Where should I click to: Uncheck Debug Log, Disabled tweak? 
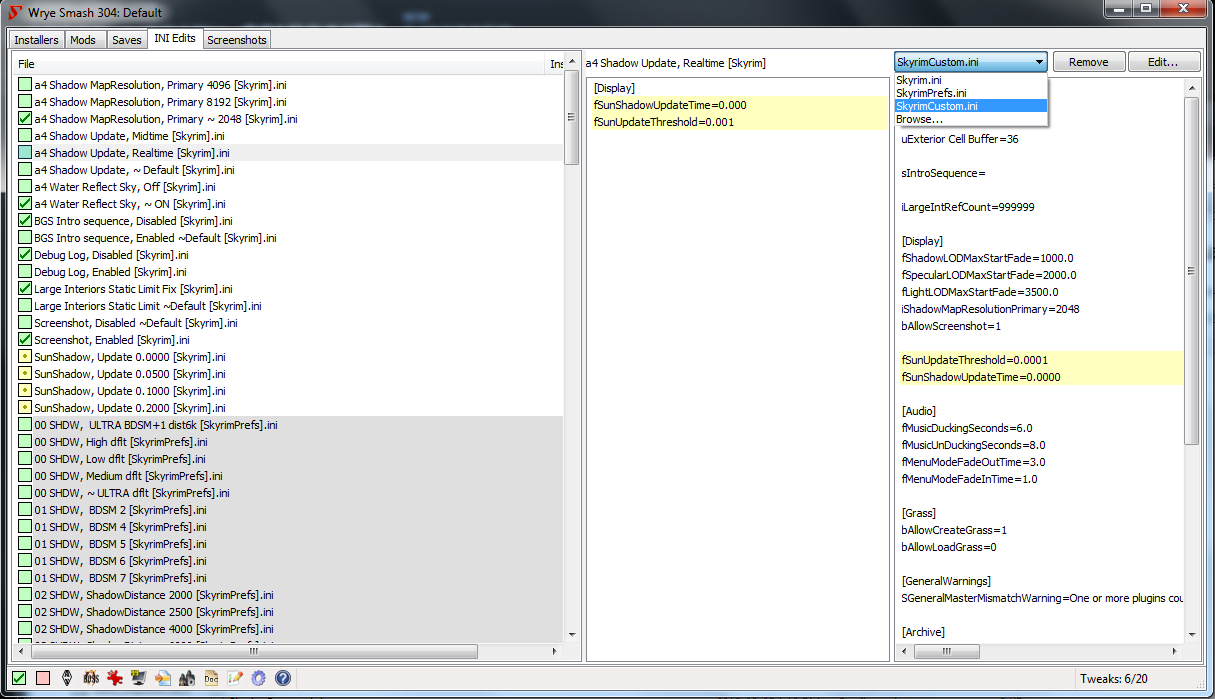pyautogui.click(x=25, y=255)
